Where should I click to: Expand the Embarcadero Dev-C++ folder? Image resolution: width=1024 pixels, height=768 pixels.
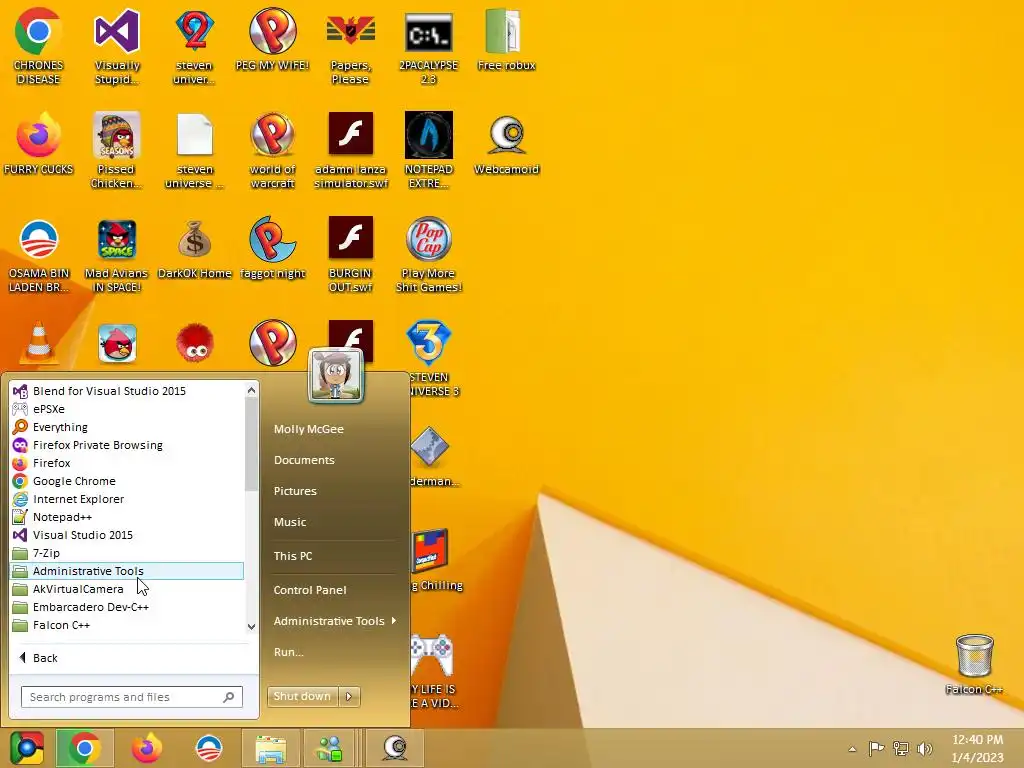[x=127, y=607]
